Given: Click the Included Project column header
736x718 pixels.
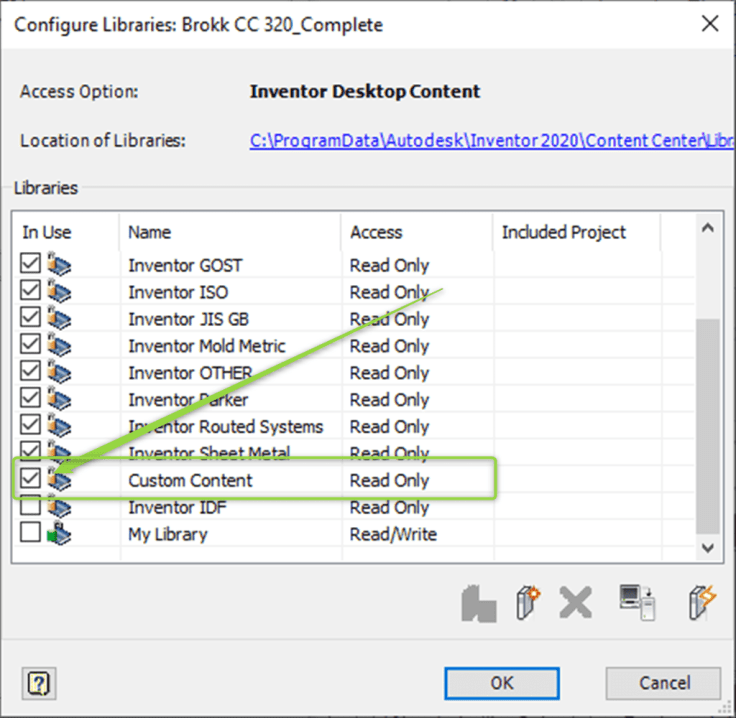Looking at the screenshot, I should click(x=576, y=232).
